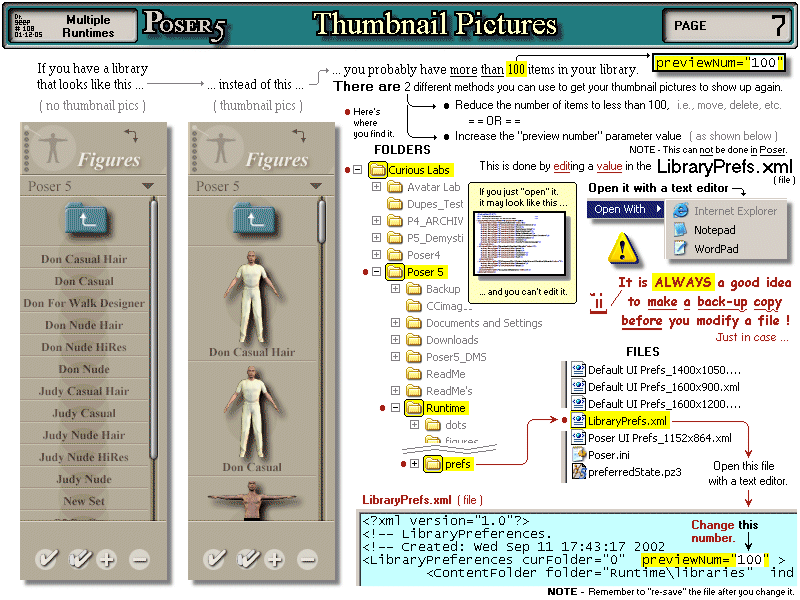800x600 pixels.
Task: Click the minus button in the thumbnail library panel
Action: pyautogui.click(x=307, y=560)
